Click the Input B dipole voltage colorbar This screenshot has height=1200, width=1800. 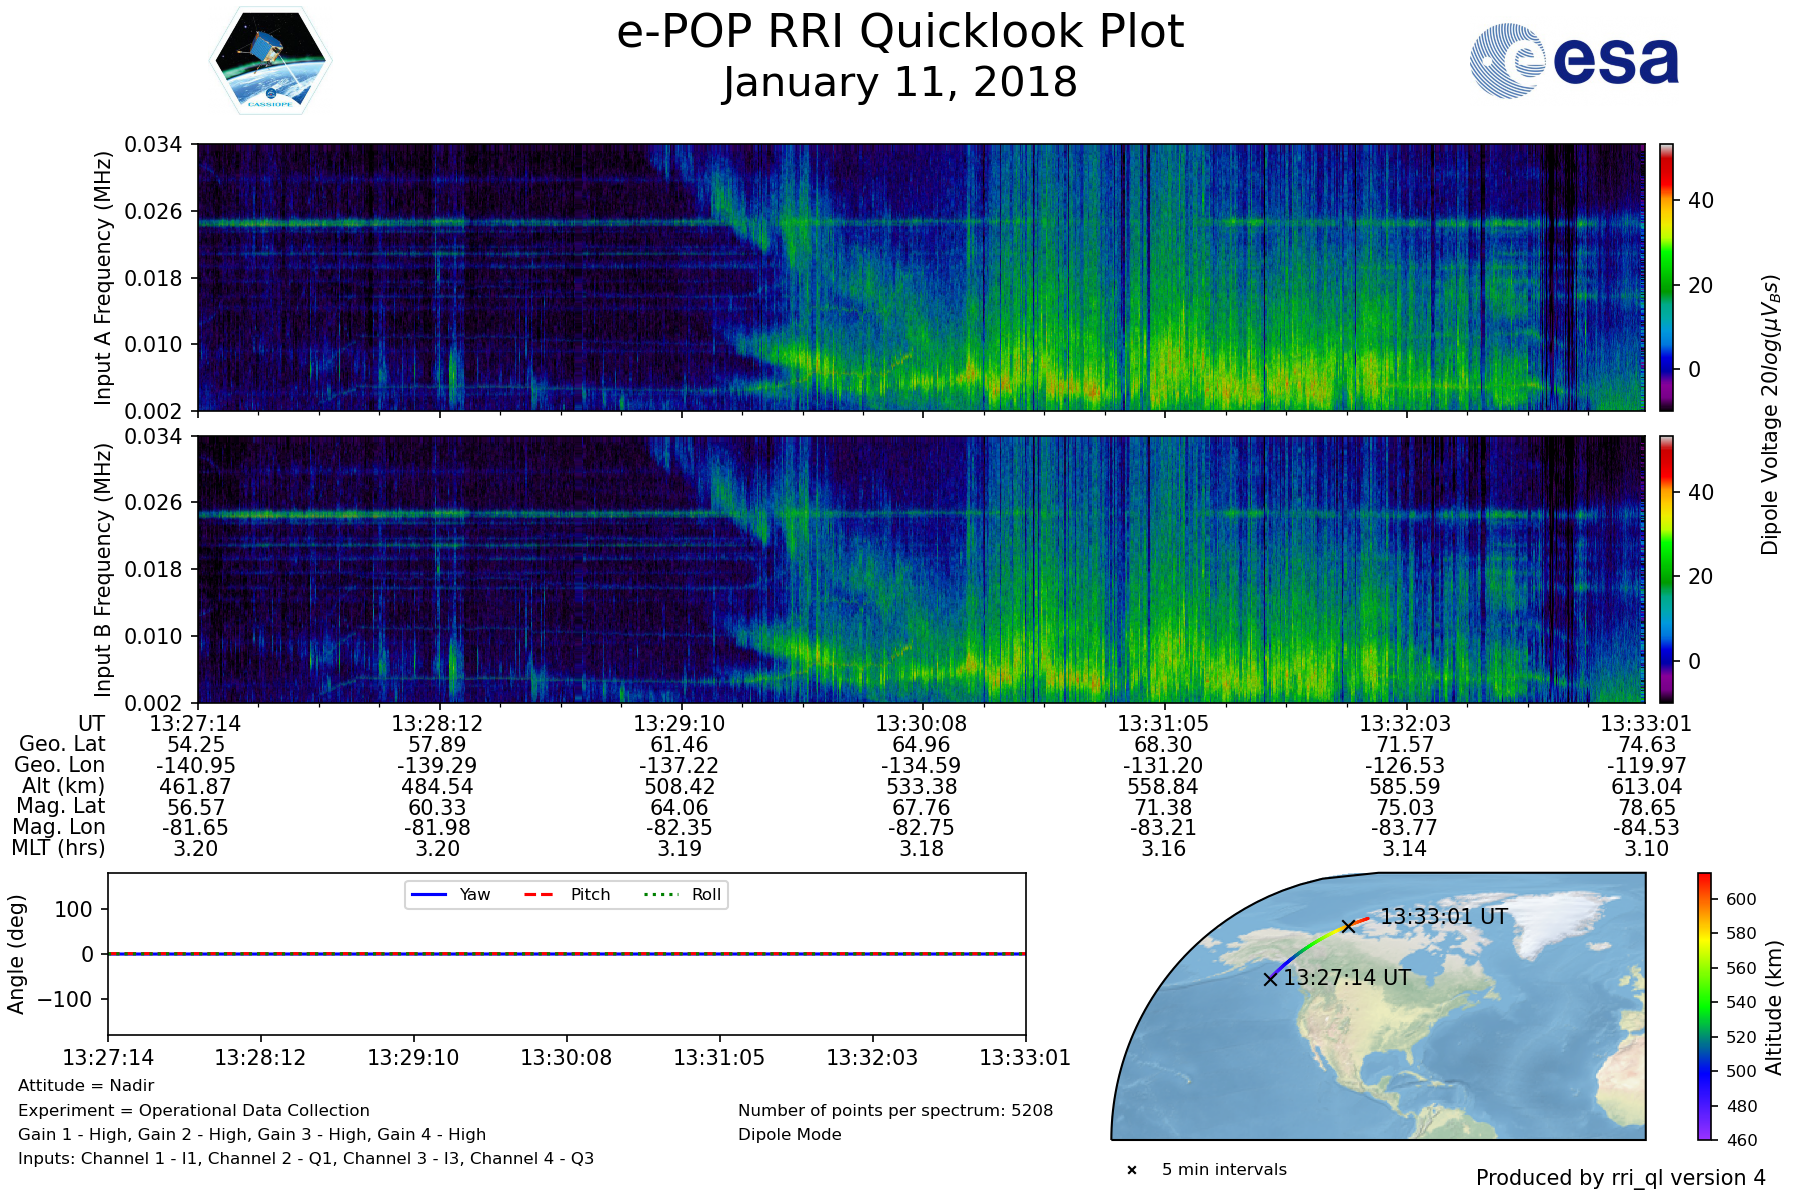pyautogui.click(x=1666, y=569)
